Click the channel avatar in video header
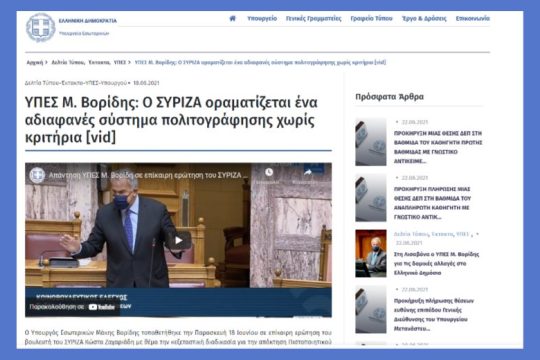 tap(37, 175)
